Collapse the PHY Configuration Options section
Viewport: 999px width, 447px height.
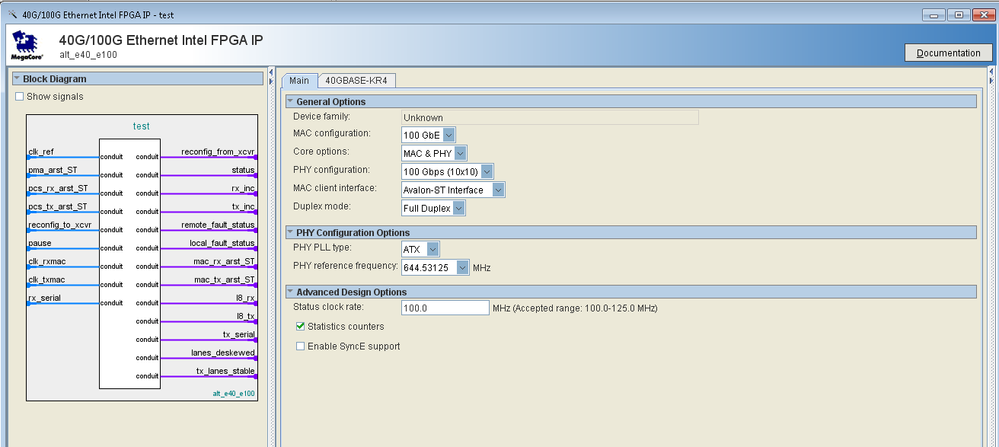[290, 232]
